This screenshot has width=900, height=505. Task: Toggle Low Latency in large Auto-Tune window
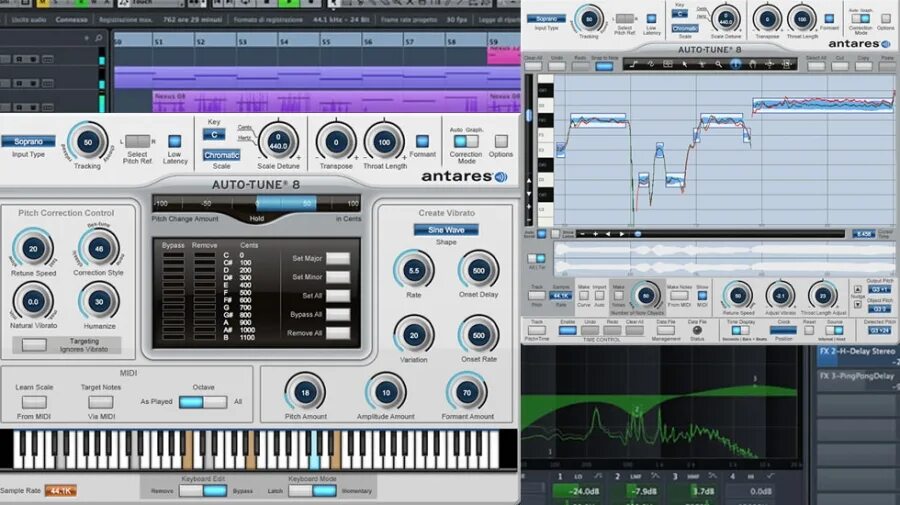174,141
